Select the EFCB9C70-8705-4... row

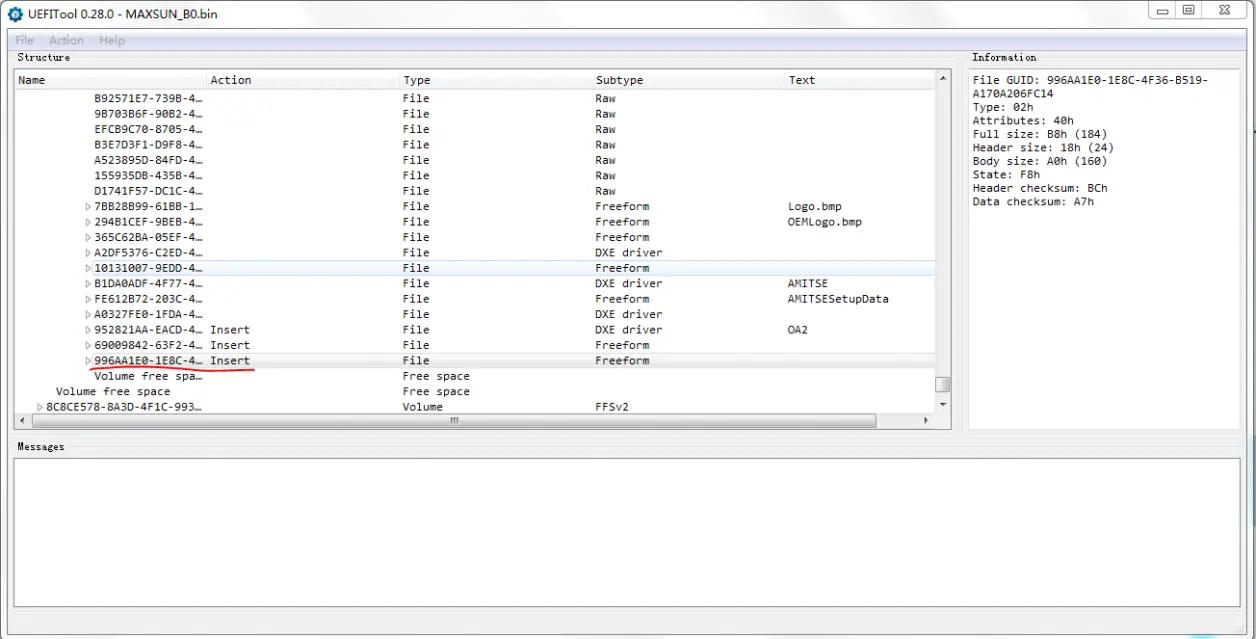pos(475,129)
